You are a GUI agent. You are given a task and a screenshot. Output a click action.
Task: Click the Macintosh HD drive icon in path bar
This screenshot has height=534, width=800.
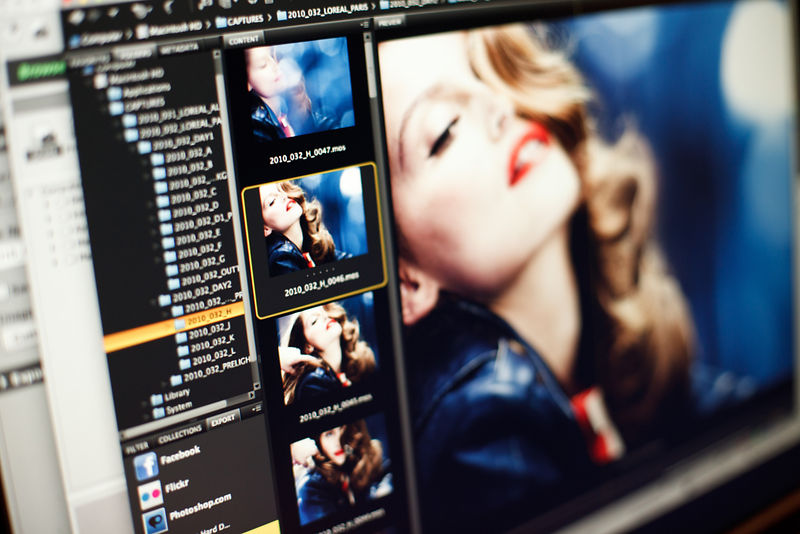coord(142,31)
